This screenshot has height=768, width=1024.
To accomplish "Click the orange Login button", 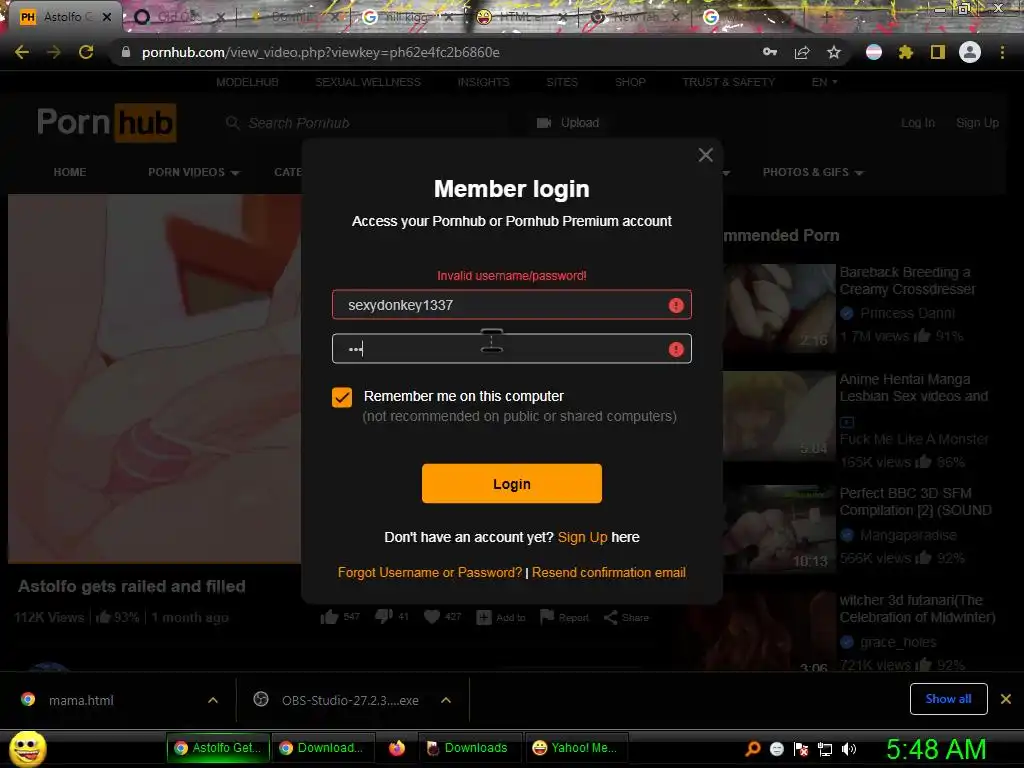I will pos(511,484).
